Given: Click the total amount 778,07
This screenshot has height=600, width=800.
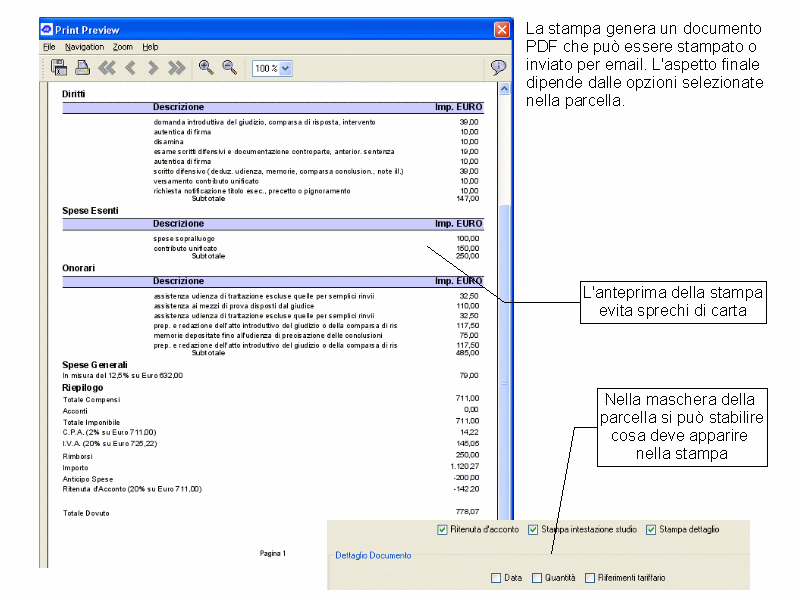Looking at the screenshot, I should click(467, 511).
